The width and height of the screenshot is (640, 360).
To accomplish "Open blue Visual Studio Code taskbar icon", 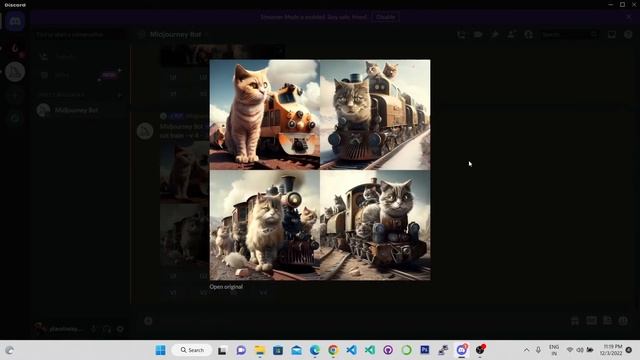I will pos(351,350).
